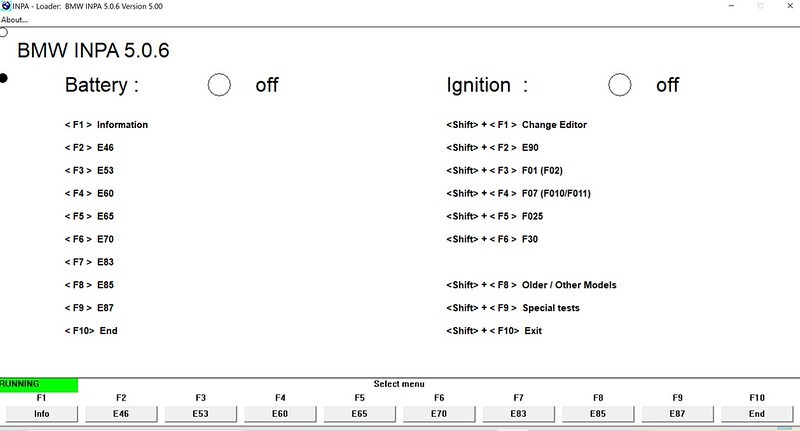Select the E46 button in bottom bar
The image size is (800, 431).
[121, 414]
